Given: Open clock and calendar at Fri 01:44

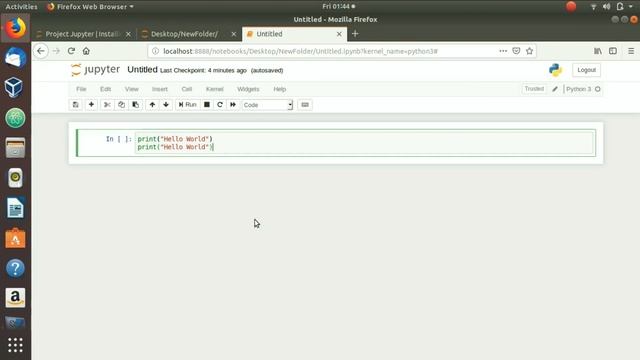Looking at the screenshot, I should click(x=338, y=7).
